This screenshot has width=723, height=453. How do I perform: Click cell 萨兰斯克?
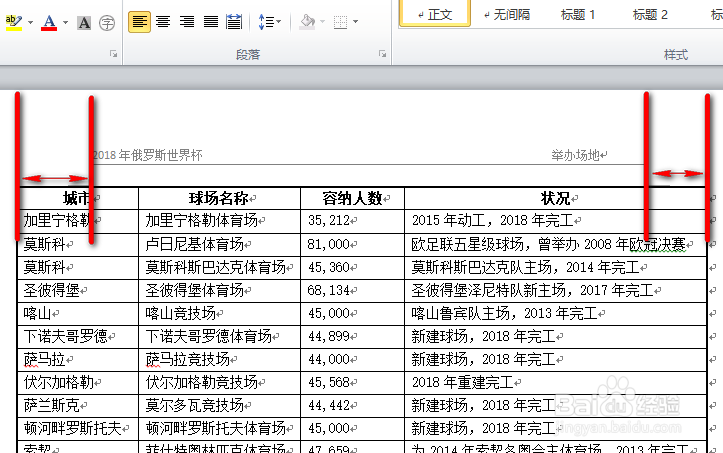coord(78,406)
